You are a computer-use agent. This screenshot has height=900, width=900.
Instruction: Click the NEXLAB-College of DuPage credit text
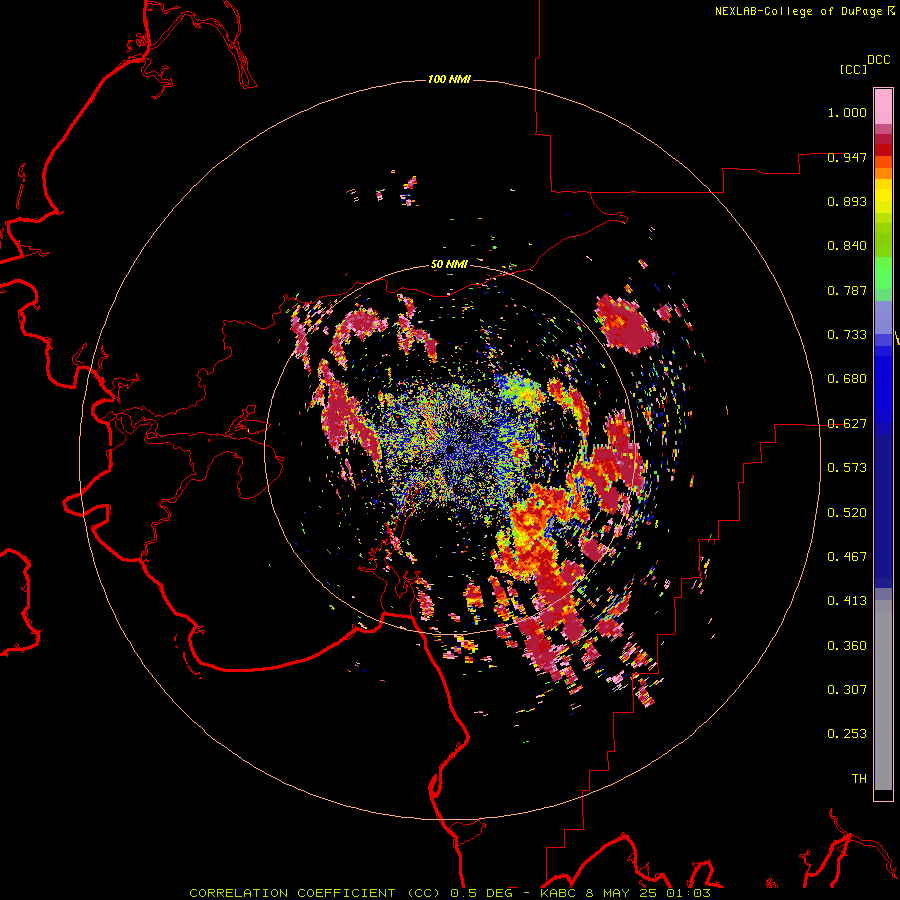(799, 11)
